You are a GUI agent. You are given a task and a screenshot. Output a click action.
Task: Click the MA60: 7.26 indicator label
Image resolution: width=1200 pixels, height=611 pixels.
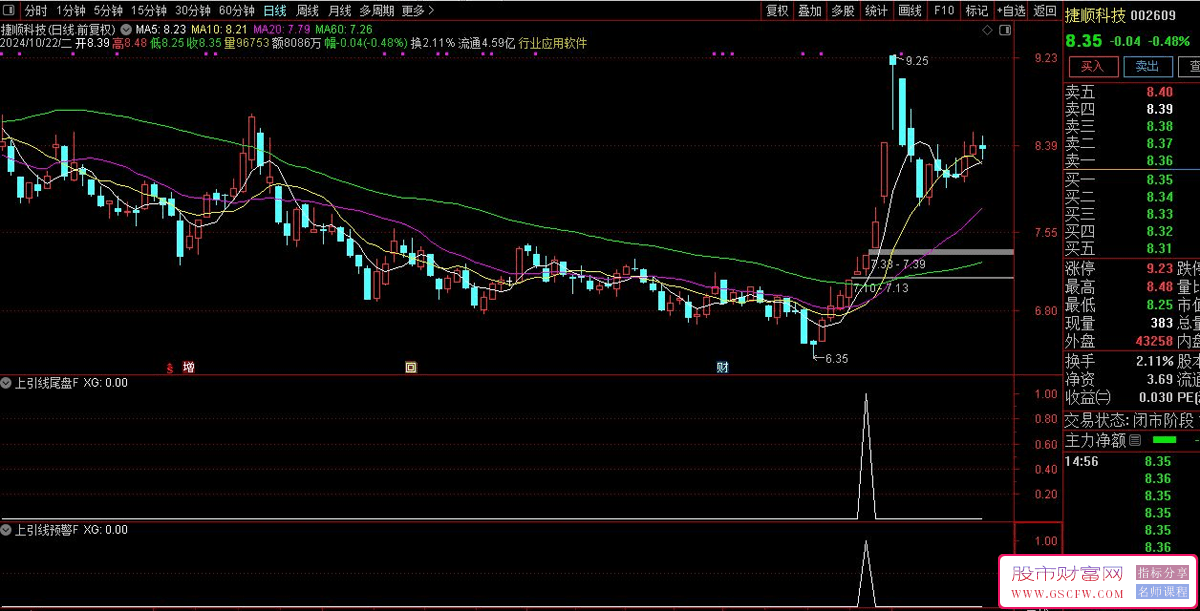pos(344,30)
